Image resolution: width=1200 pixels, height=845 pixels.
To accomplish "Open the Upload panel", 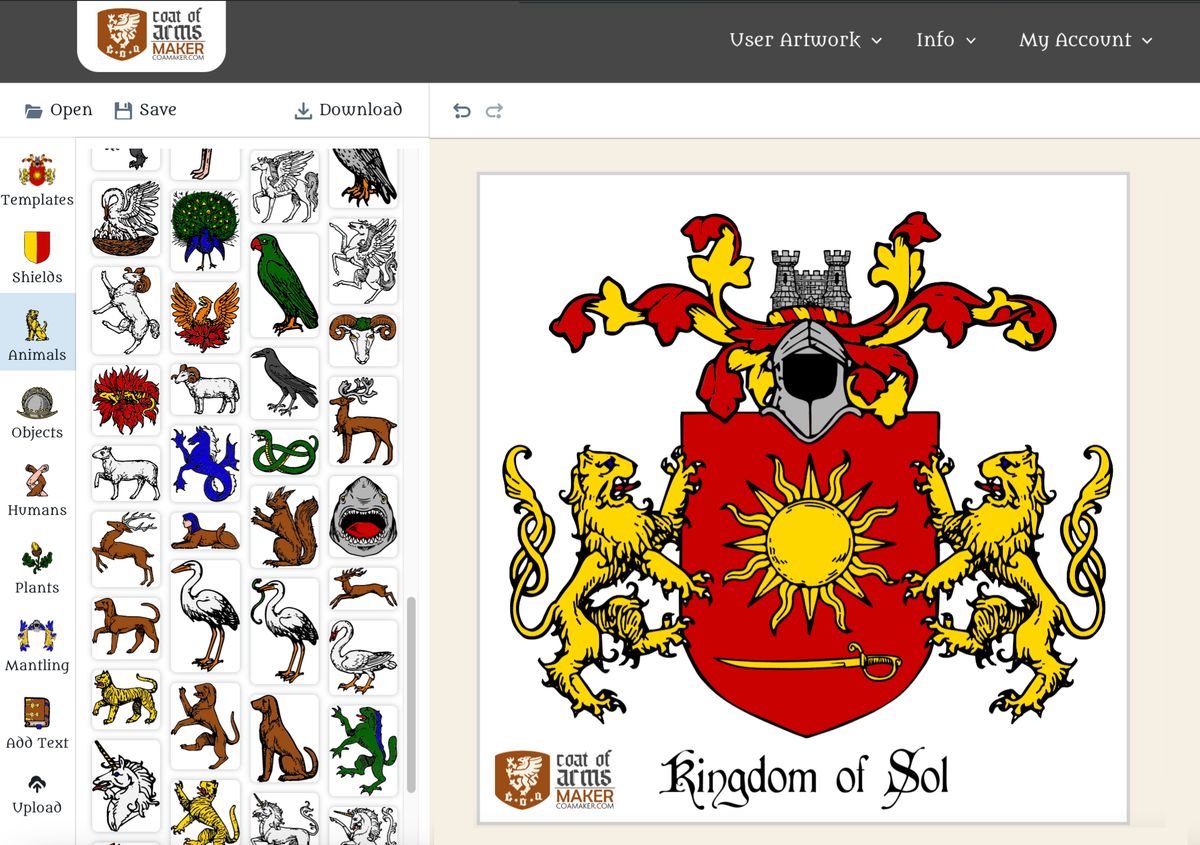I will pyautogui.click(x=37, y=795).
